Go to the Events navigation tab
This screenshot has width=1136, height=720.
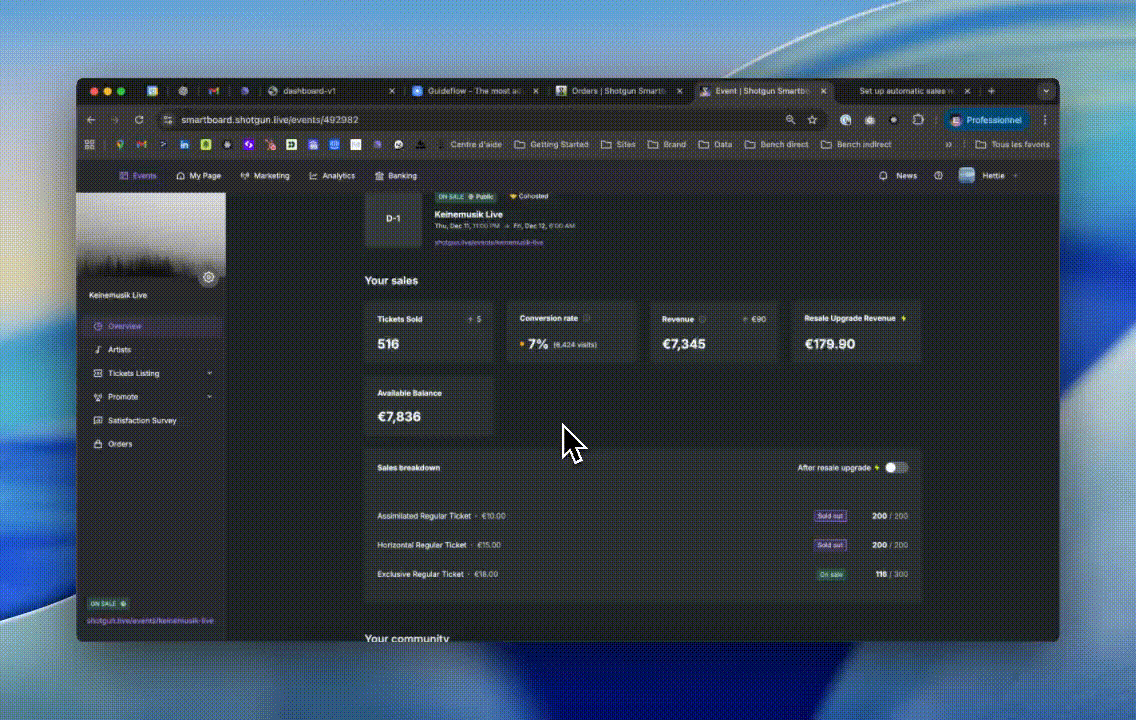click(138, 176)
